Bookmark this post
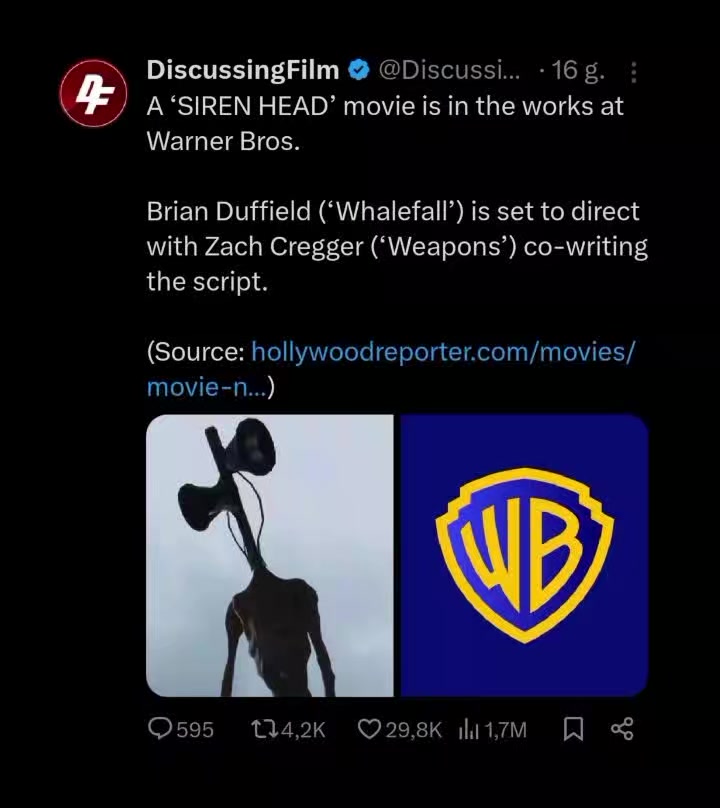Viewport: 720px width, 808px height. 573,730
